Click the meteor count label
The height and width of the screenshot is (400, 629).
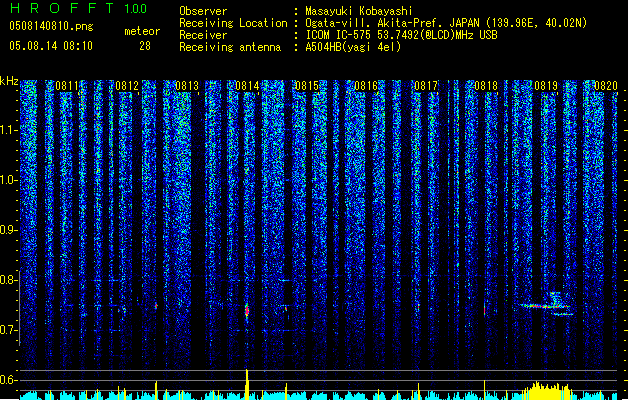click(x=142, y=31)
